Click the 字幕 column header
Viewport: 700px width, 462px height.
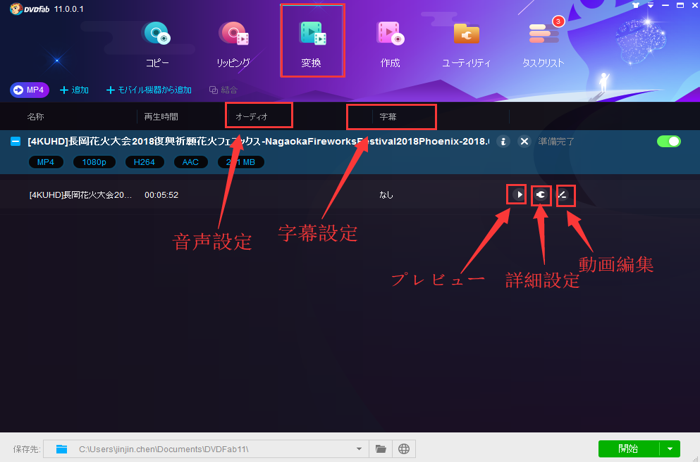pos(388,117)
